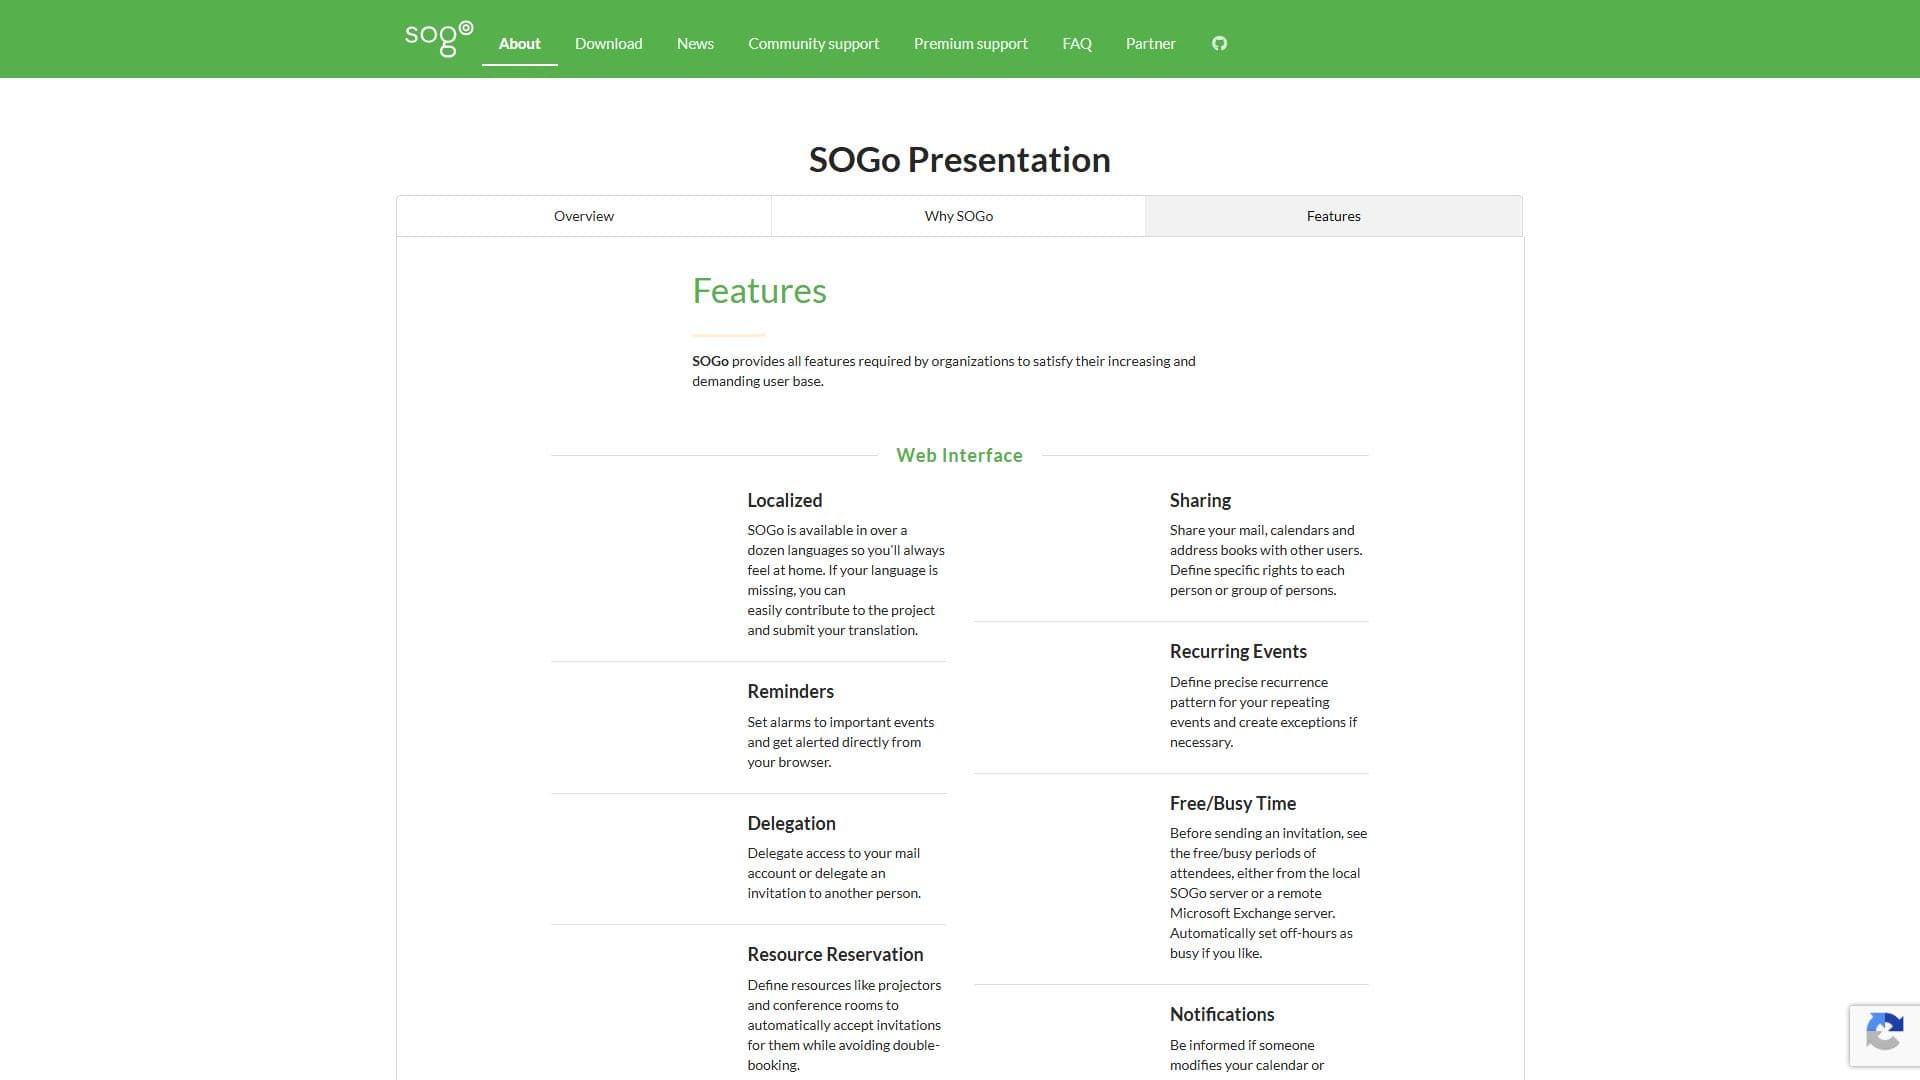Click the text 'easily contribute to the project'
1920x1080 pixels.
point(841,610)
